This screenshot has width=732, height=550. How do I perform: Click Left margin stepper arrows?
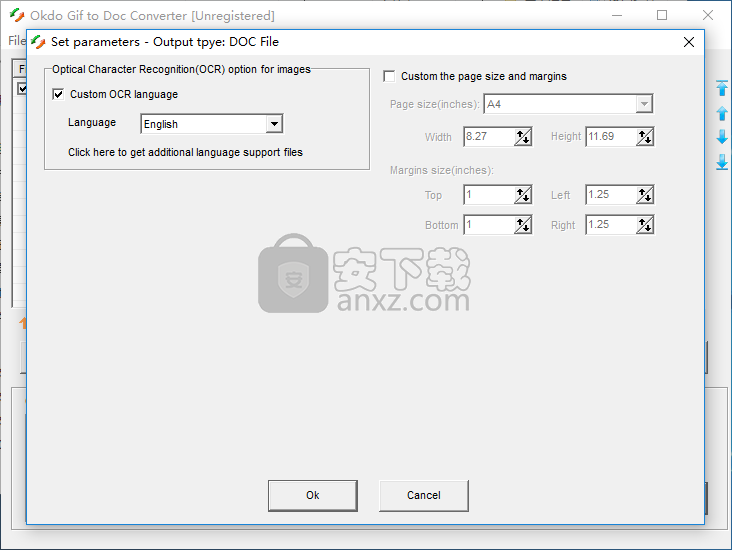tap(645, 195)
